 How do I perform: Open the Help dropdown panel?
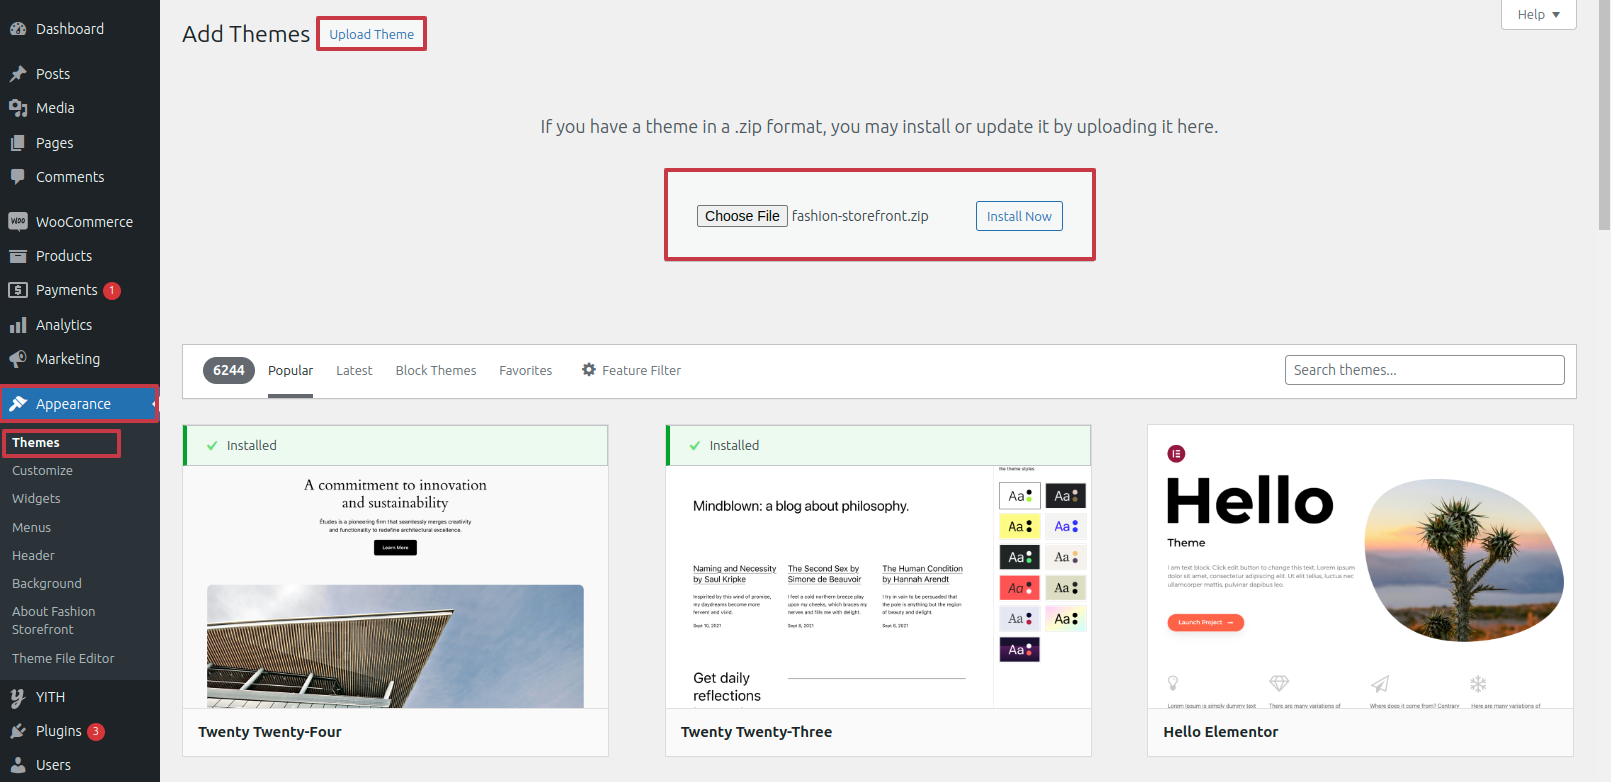[x=1538, y=15]
